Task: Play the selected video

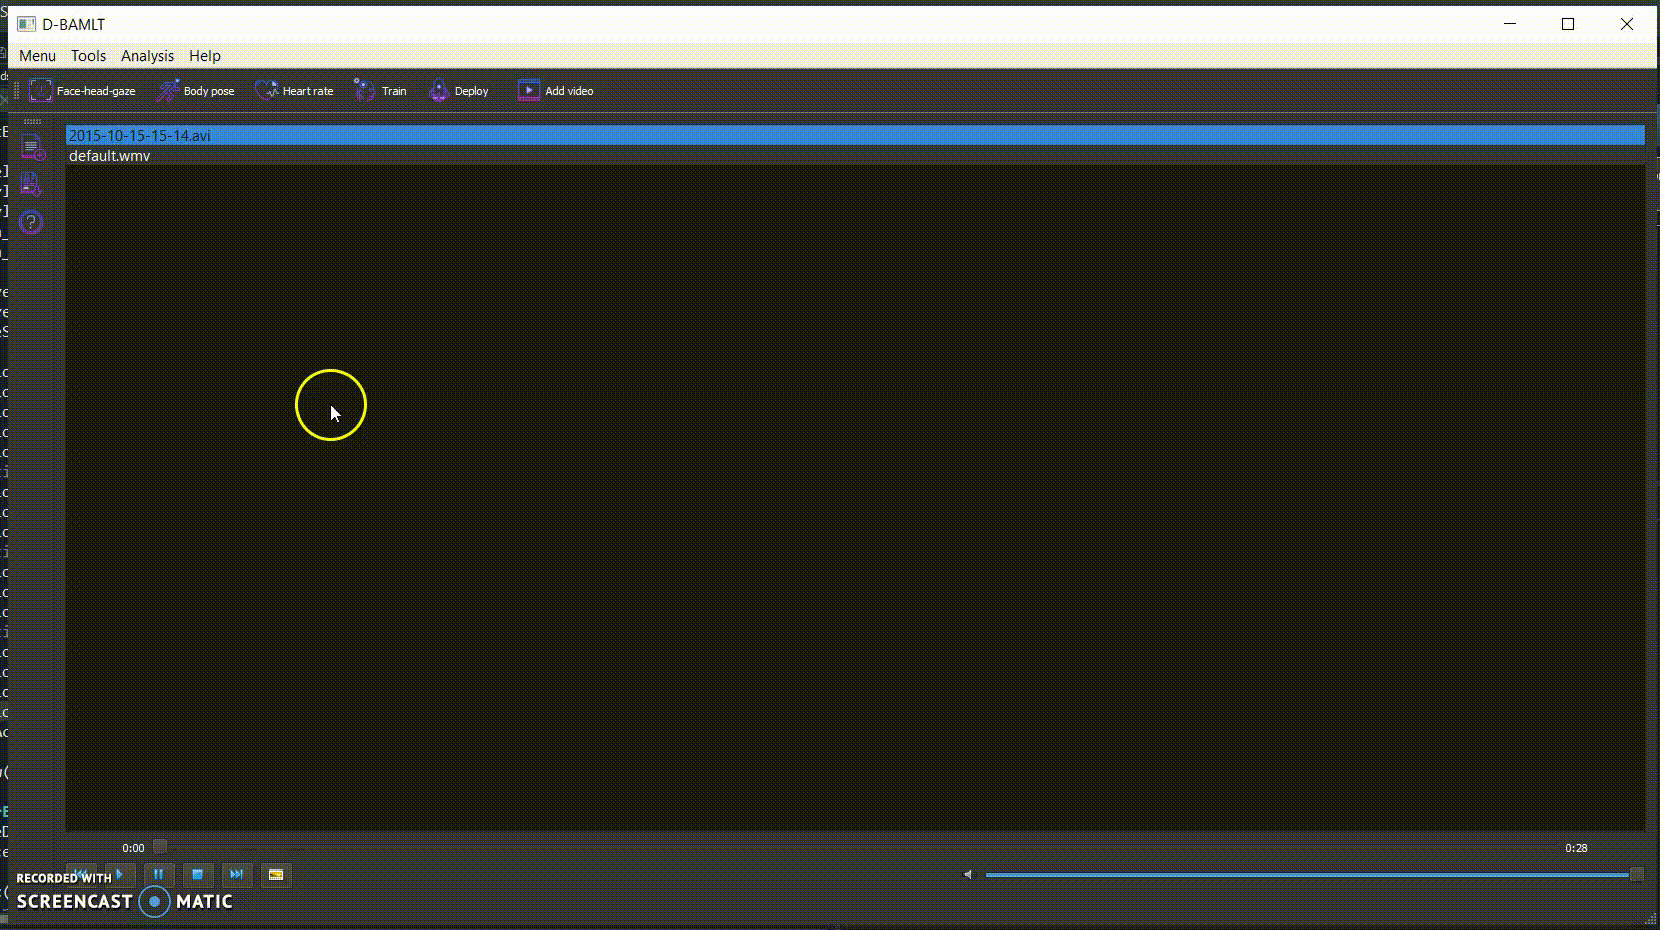Action: click(x=119, y=875)
